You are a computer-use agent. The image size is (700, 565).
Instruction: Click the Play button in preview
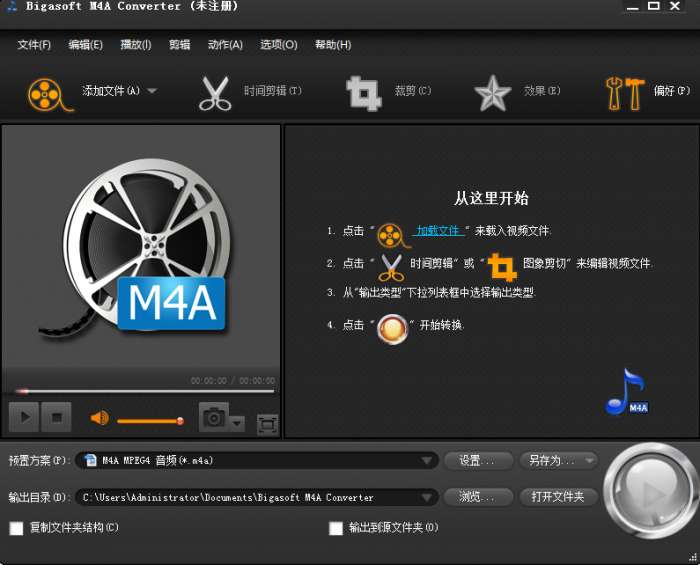pos(24,417)
